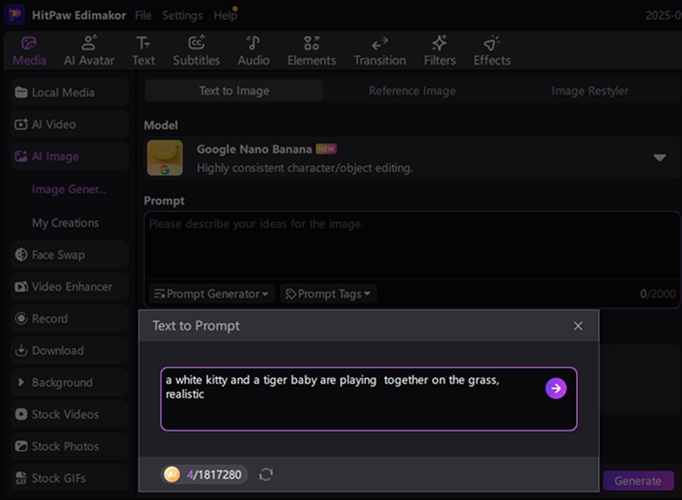Open AI Video in sidebar
Viewport: 682px width, 500px height.
[x=70, y=124]
